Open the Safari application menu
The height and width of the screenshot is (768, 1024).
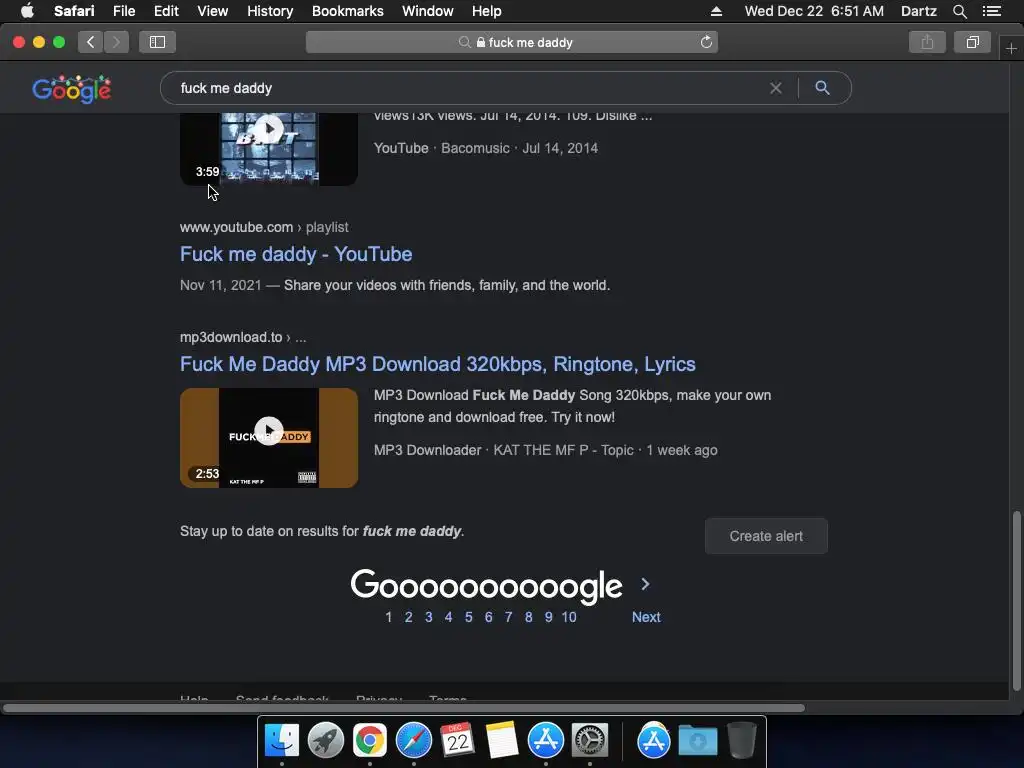tap(74, 11)
